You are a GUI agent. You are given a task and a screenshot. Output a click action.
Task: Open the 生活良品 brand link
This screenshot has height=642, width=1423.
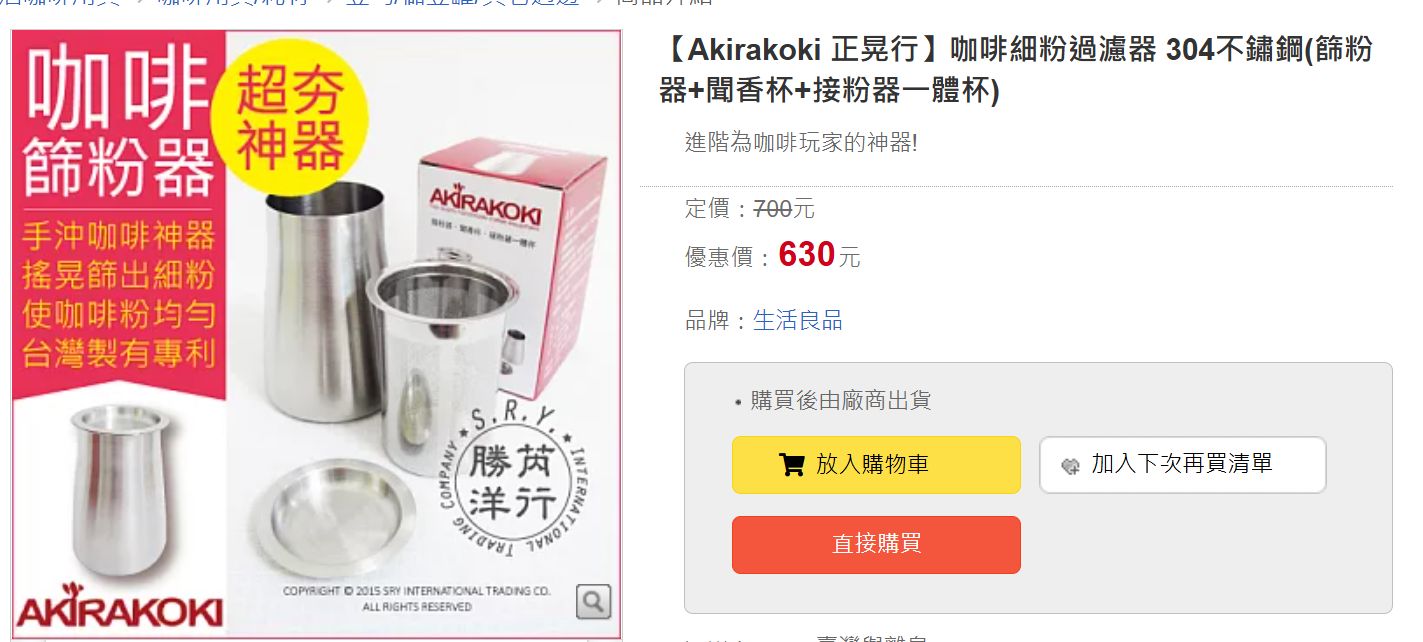pyautogui.click(x=797, y=321)
